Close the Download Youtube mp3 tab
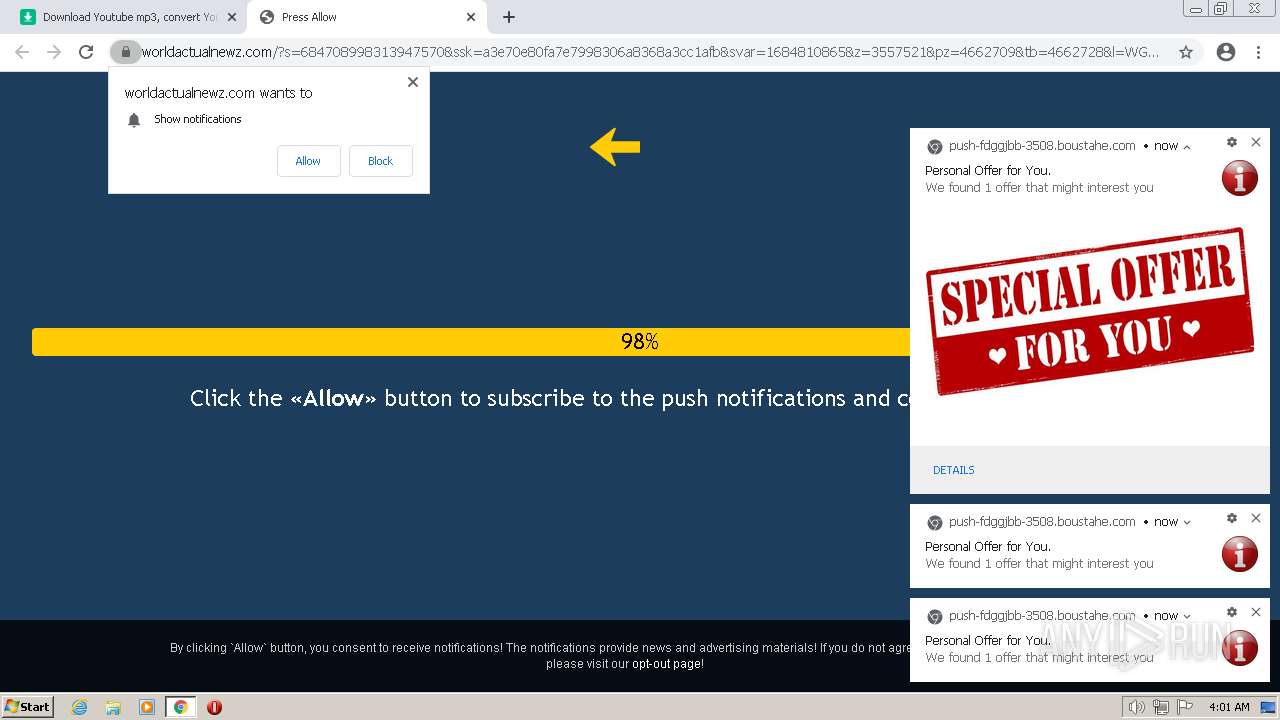This screenshot has height=720, width=1280. click(x=232, y=17)
